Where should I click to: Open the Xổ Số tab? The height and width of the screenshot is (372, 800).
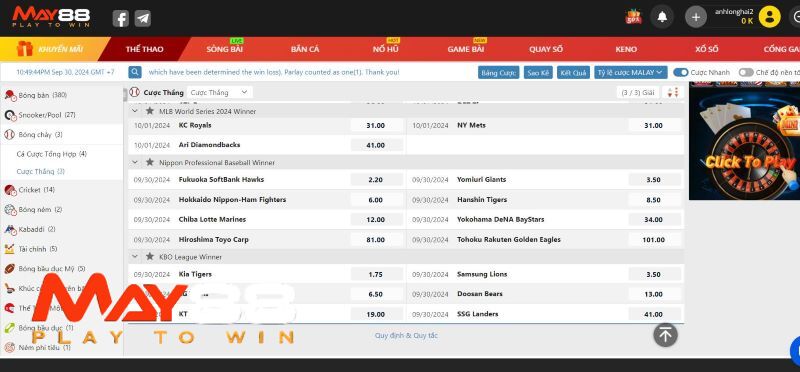(x=707, y=49)
